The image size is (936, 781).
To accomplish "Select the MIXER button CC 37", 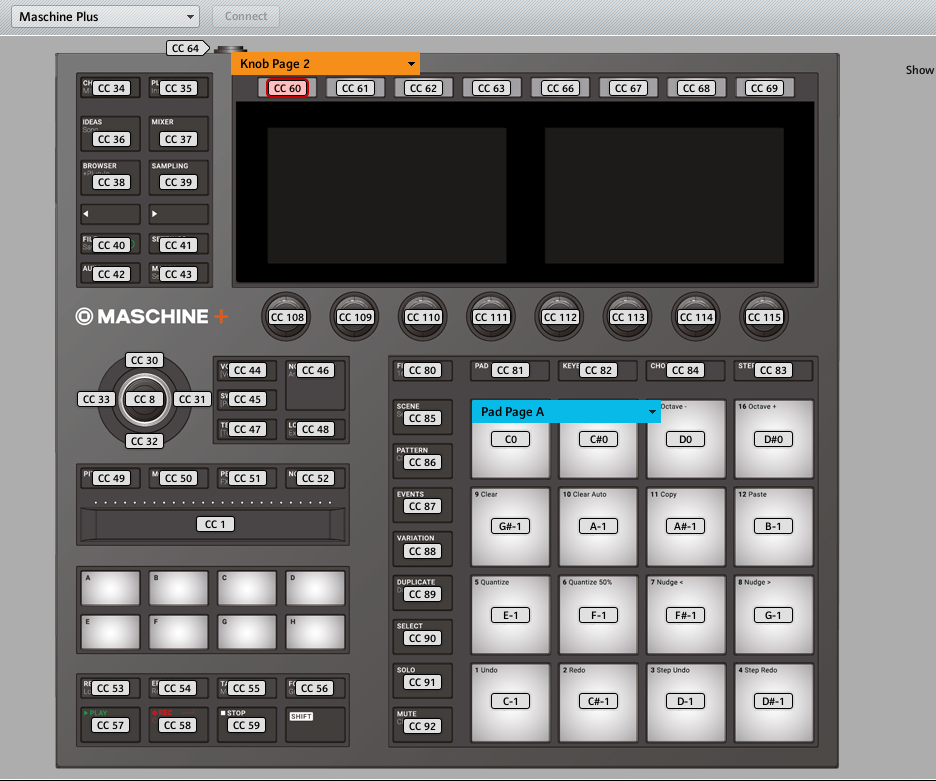I will (178, 134).
